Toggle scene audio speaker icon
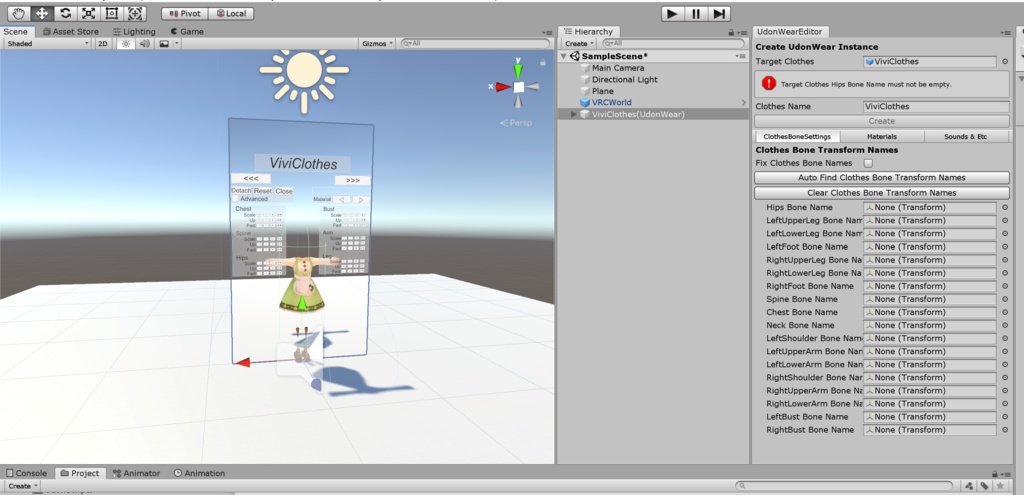 (x=144, y=43)
